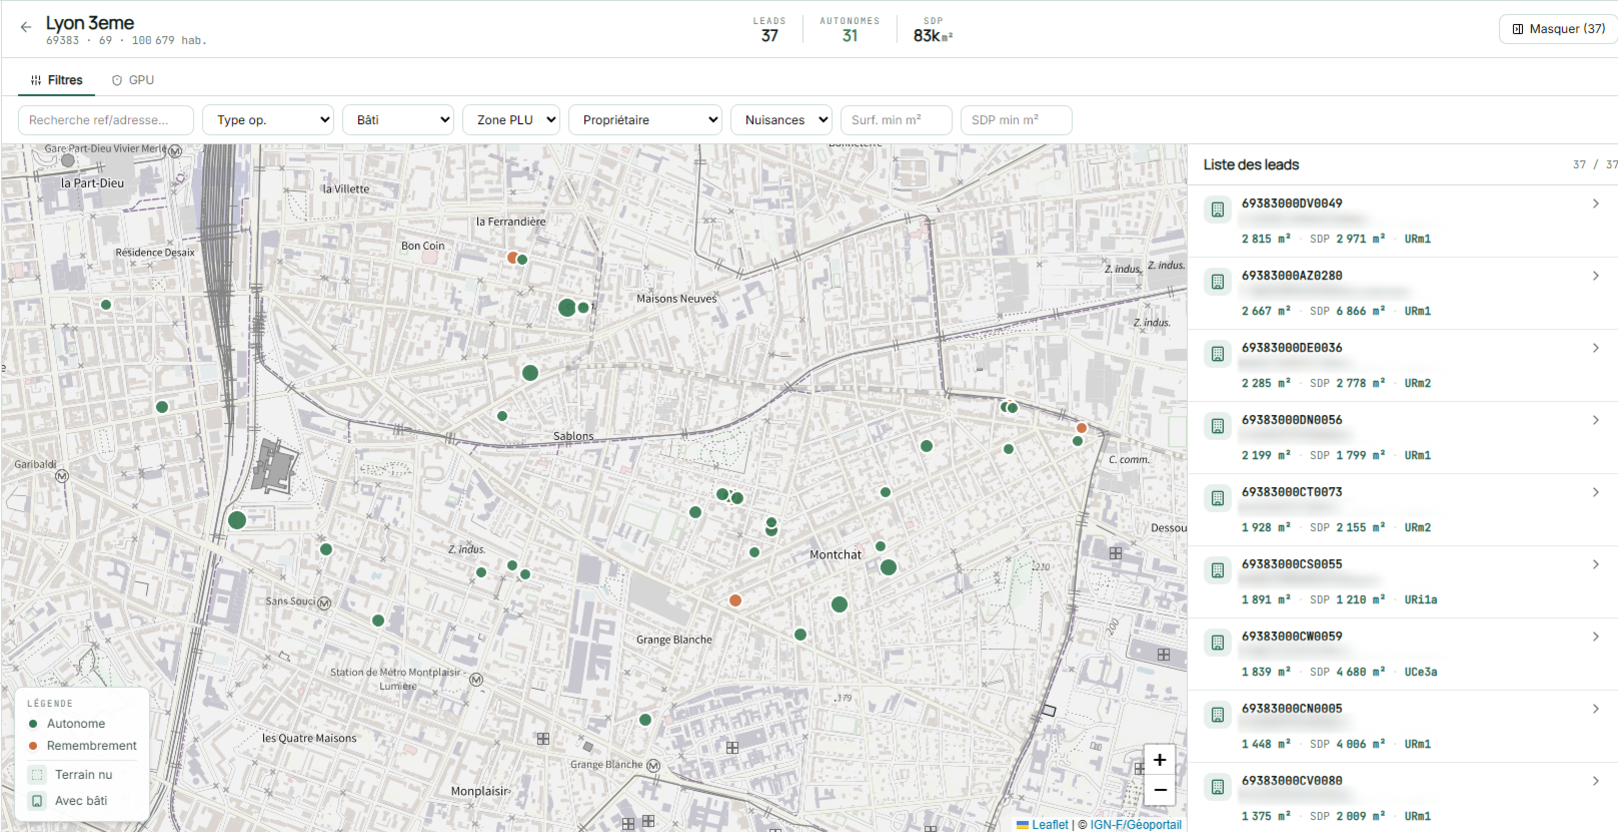
Task: Click chevron for lead 69383000CT0073
Action: pyautogui.click(x=1595, y=492)
